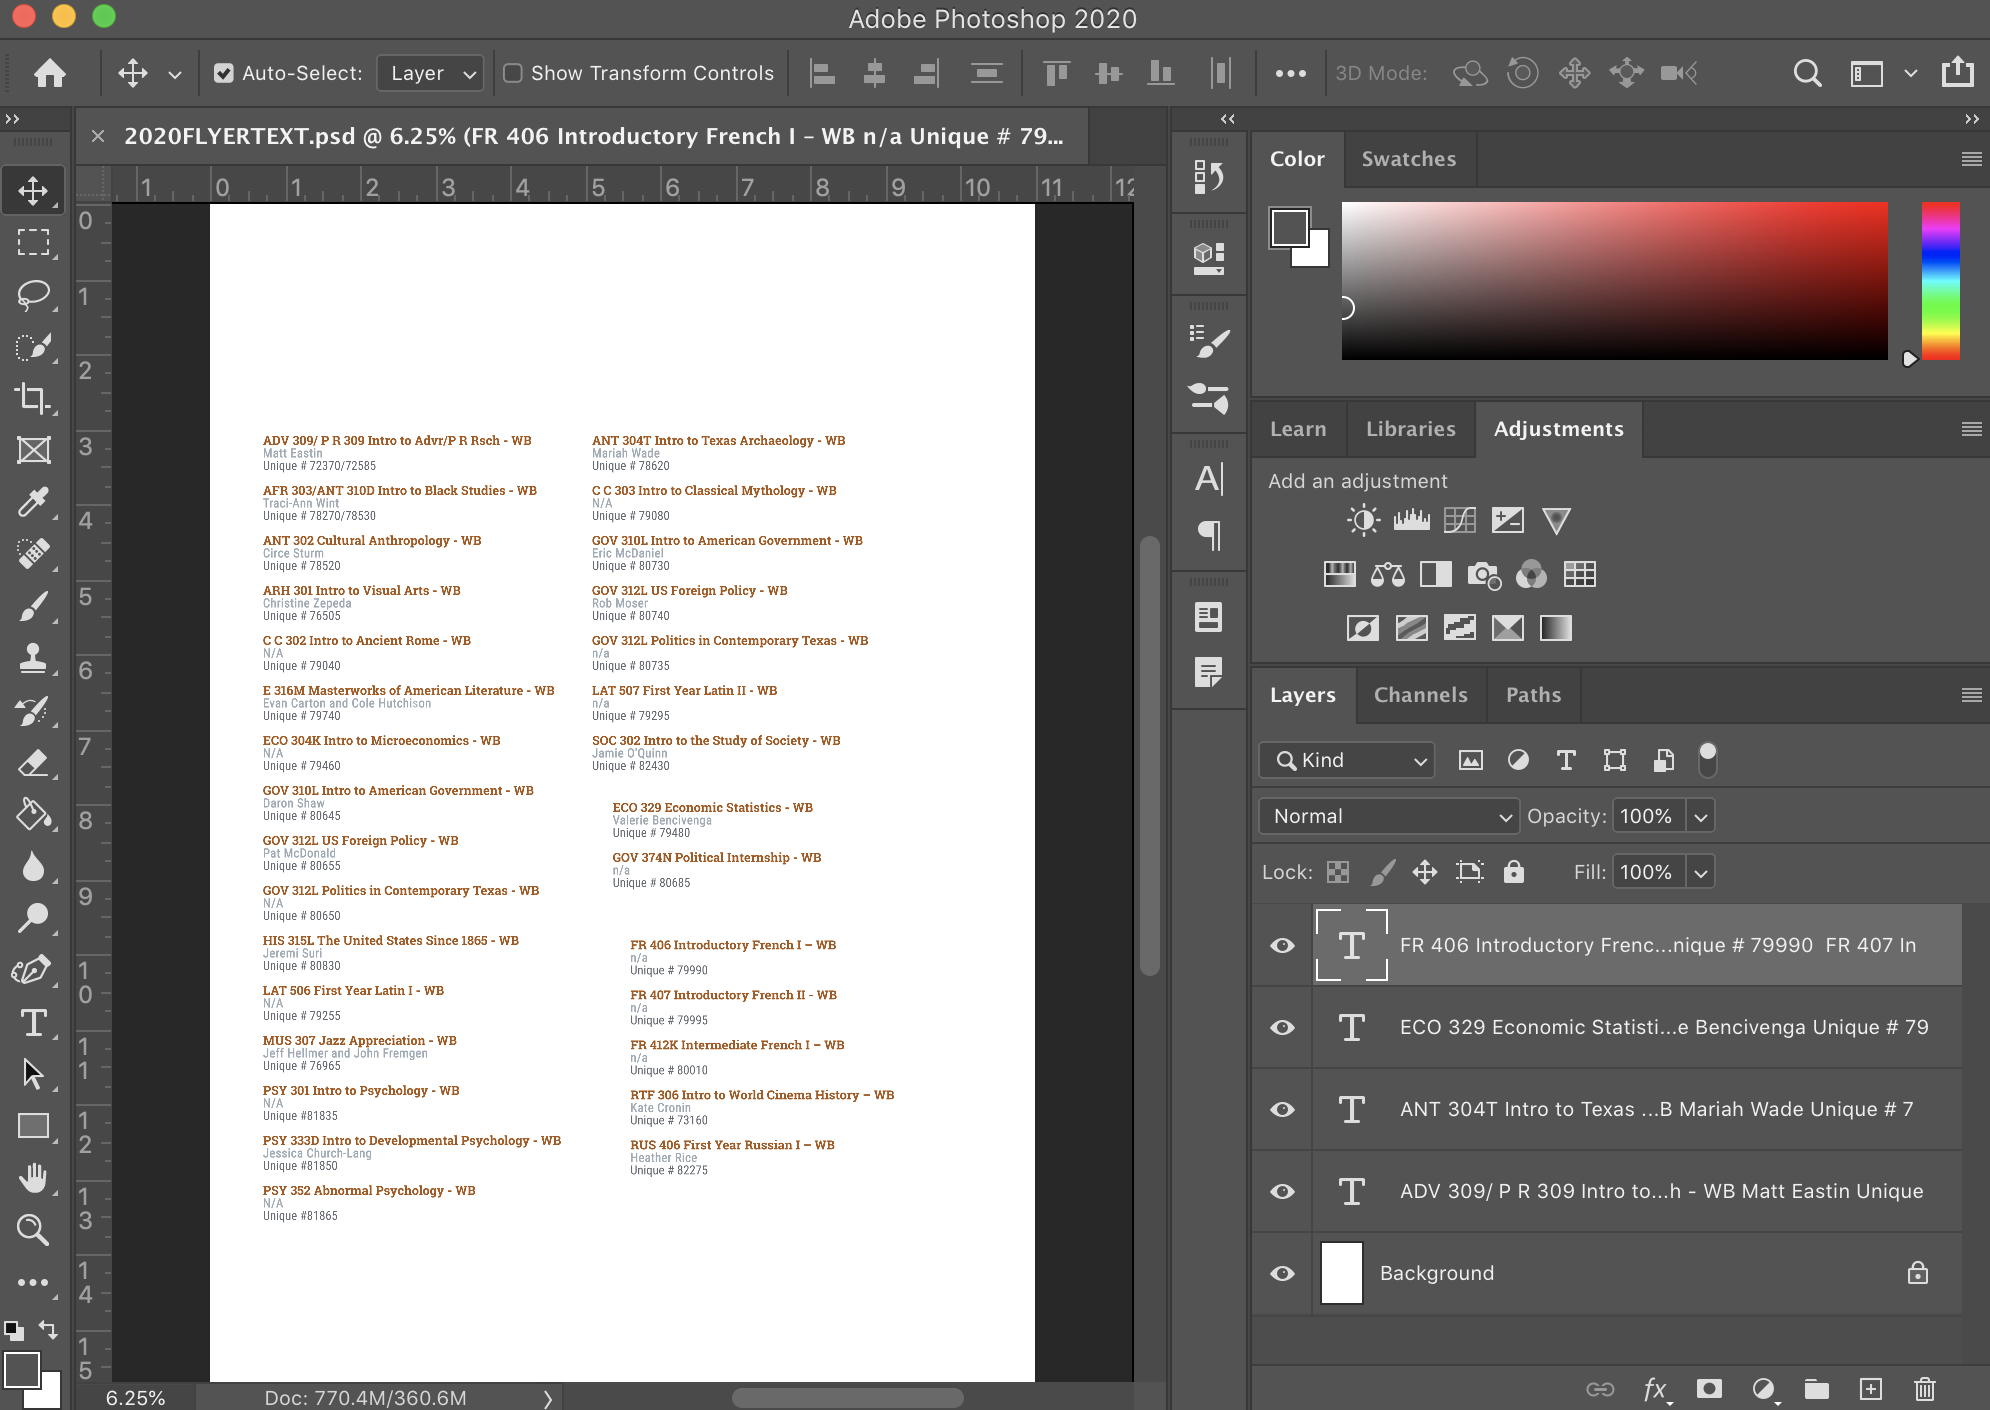Viewport: 1990px width, 1410px height.
Task: Select the Hand tool
Action: (x=33, y=1178)
